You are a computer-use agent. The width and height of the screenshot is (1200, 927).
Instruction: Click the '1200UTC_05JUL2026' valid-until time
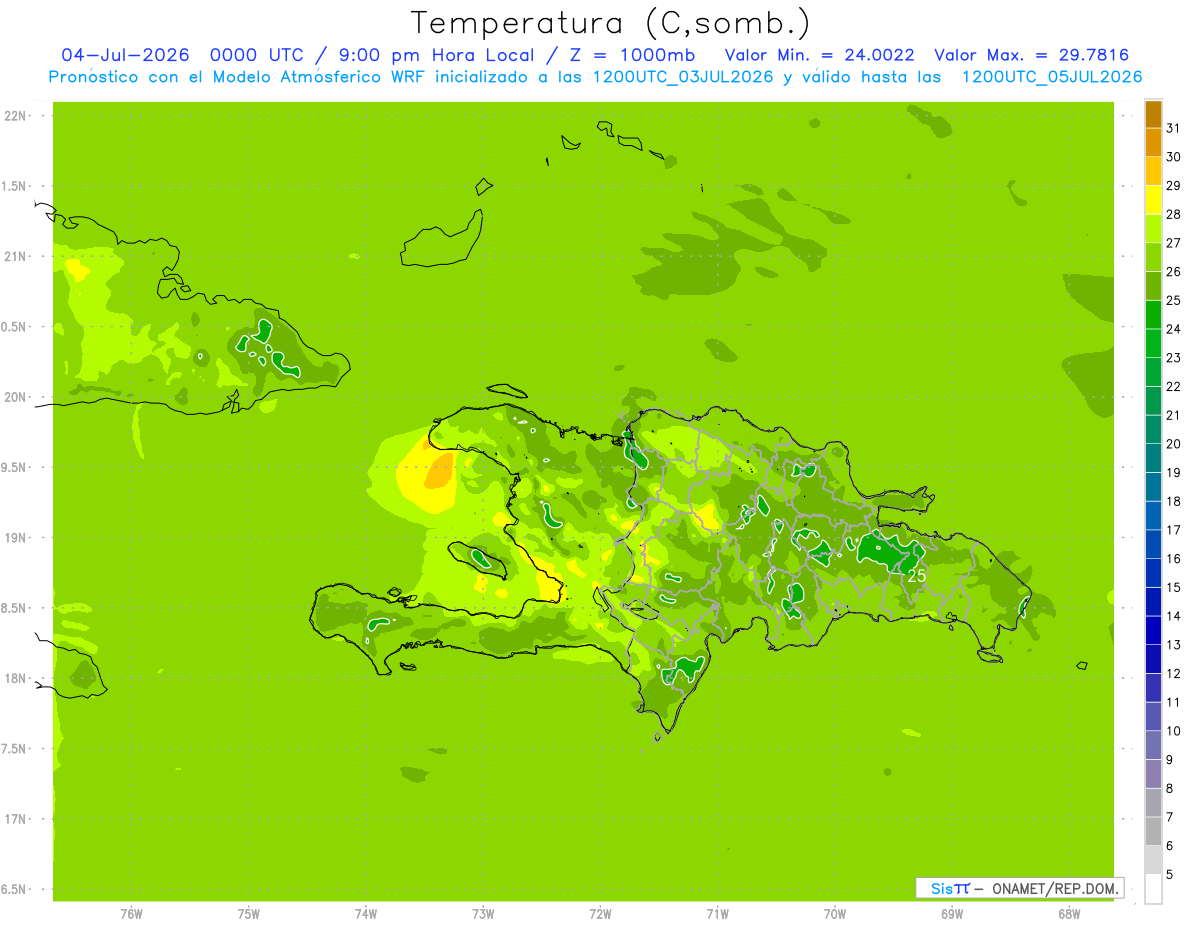tap(1052, 77)
